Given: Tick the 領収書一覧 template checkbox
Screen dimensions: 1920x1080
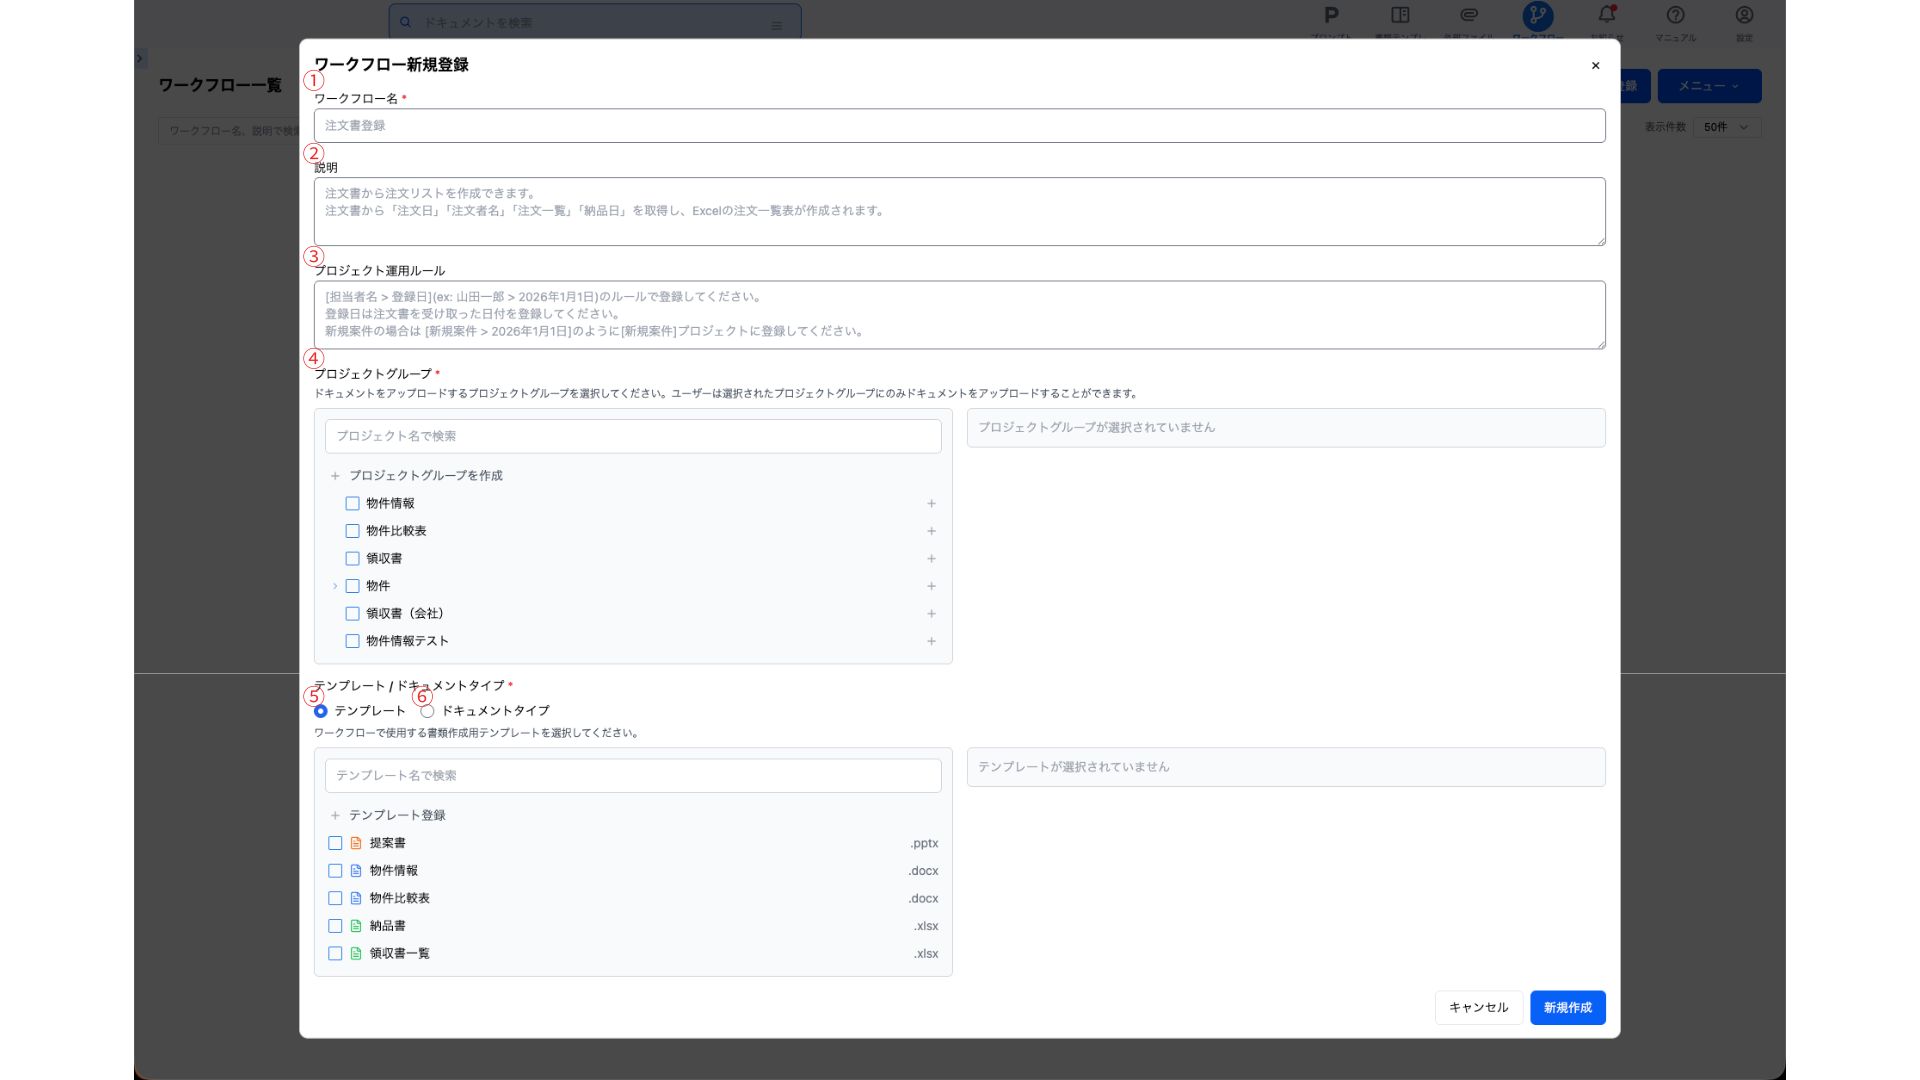Looking at the screenshot, I should (x=335, y=954).
